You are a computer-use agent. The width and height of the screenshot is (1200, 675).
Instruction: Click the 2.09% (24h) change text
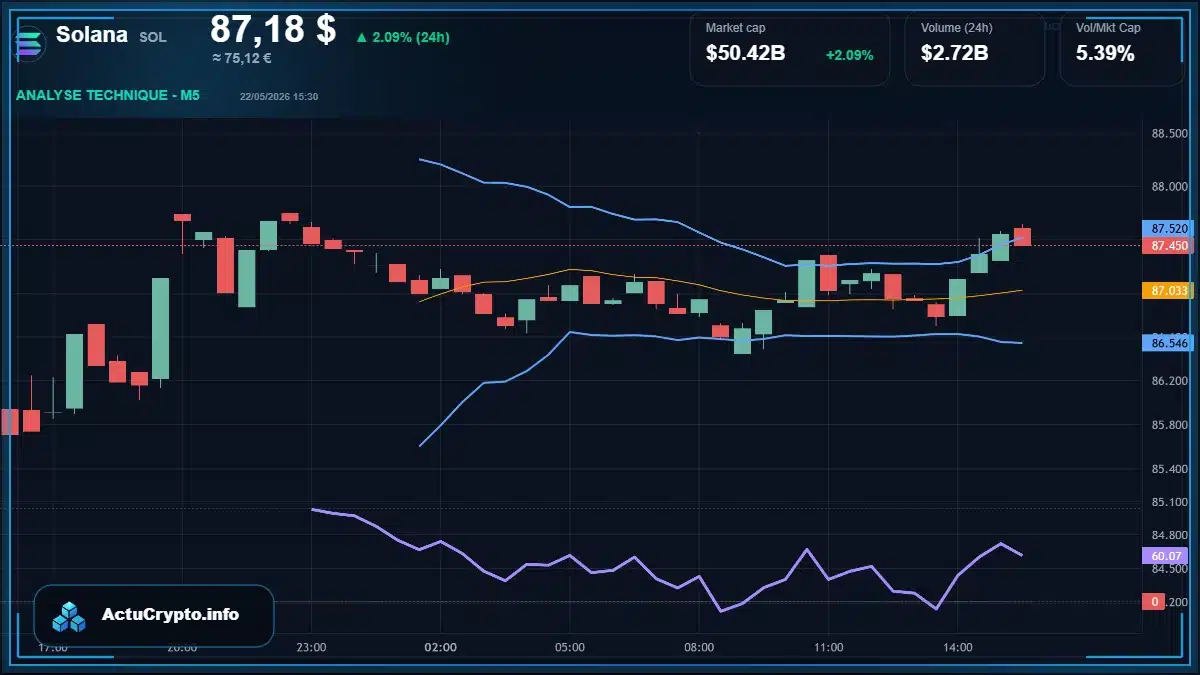pyautogui.click(x=411, y=38)
